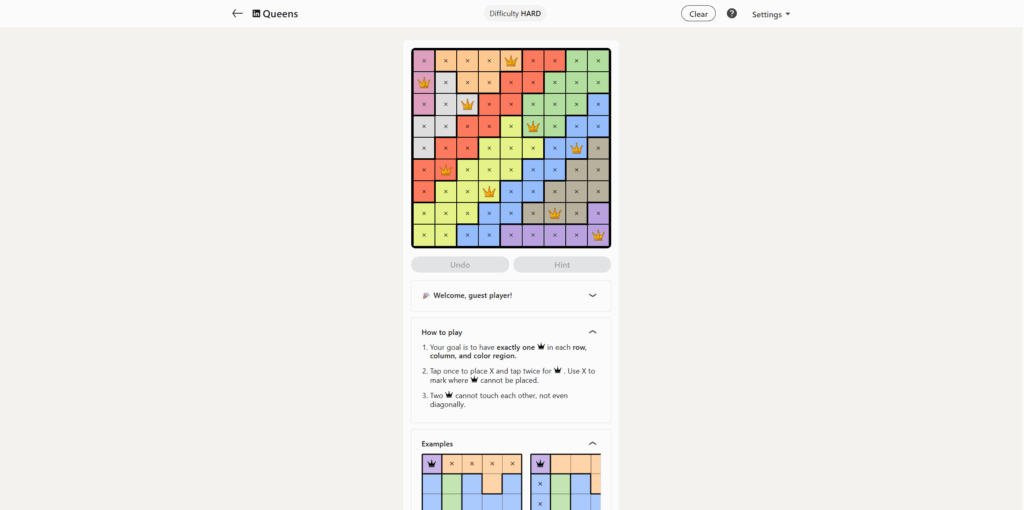
Task: Go back using the left arrow icon
Action: [x=237, y=14]
